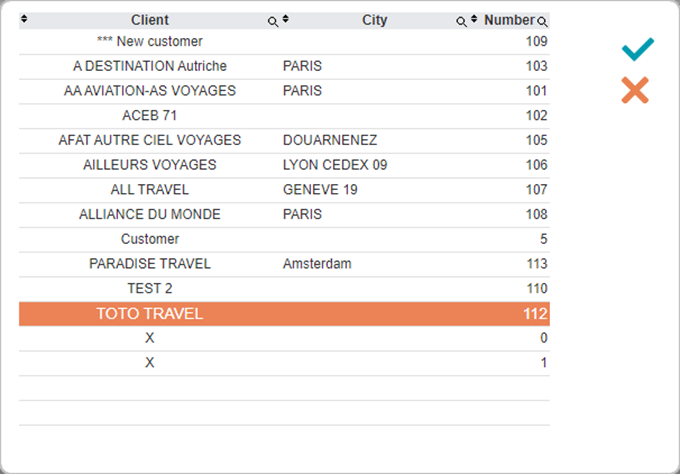Cancel using the orange X icon

point(635,90)
